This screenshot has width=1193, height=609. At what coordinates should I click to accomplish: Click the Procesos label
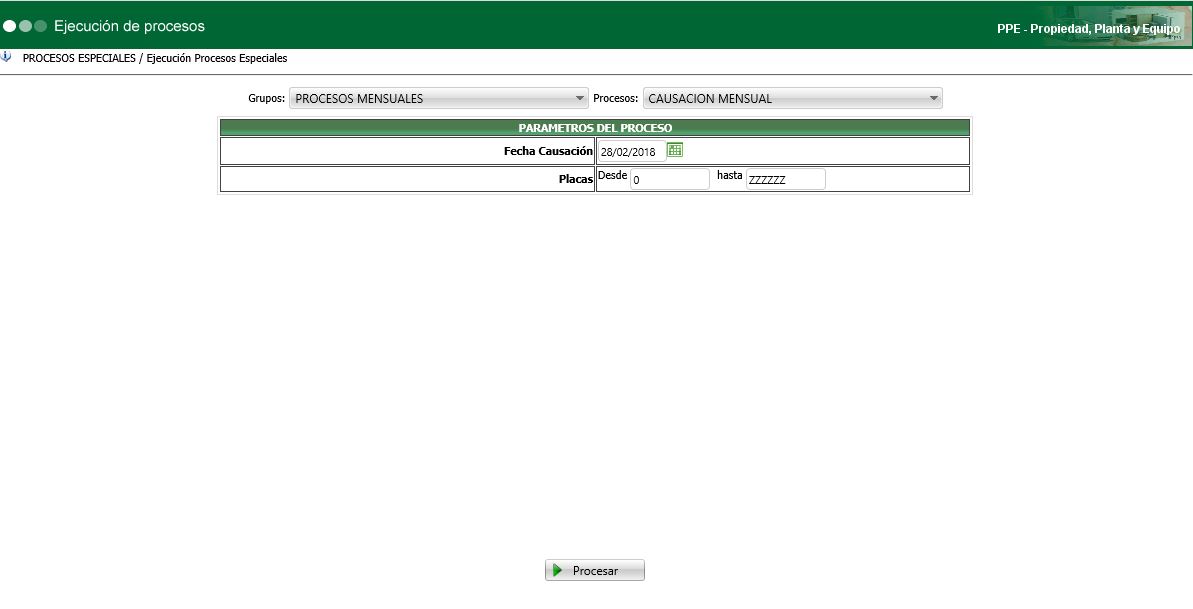pos(616,98)
